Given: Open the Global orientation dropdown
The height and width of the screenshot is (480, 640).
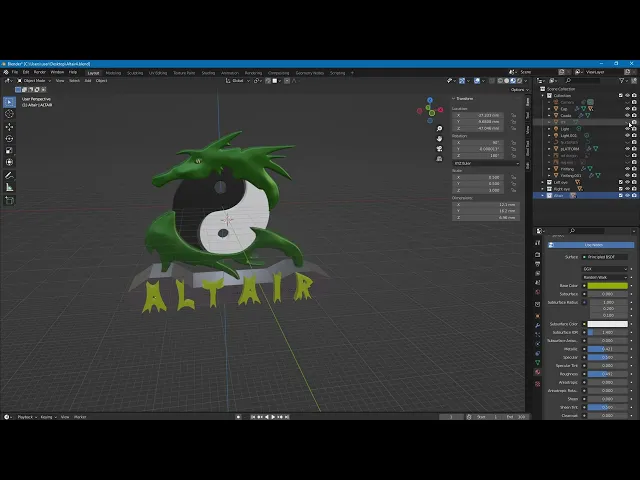Looking at the screenshot, I should click(x=238, y=81).
